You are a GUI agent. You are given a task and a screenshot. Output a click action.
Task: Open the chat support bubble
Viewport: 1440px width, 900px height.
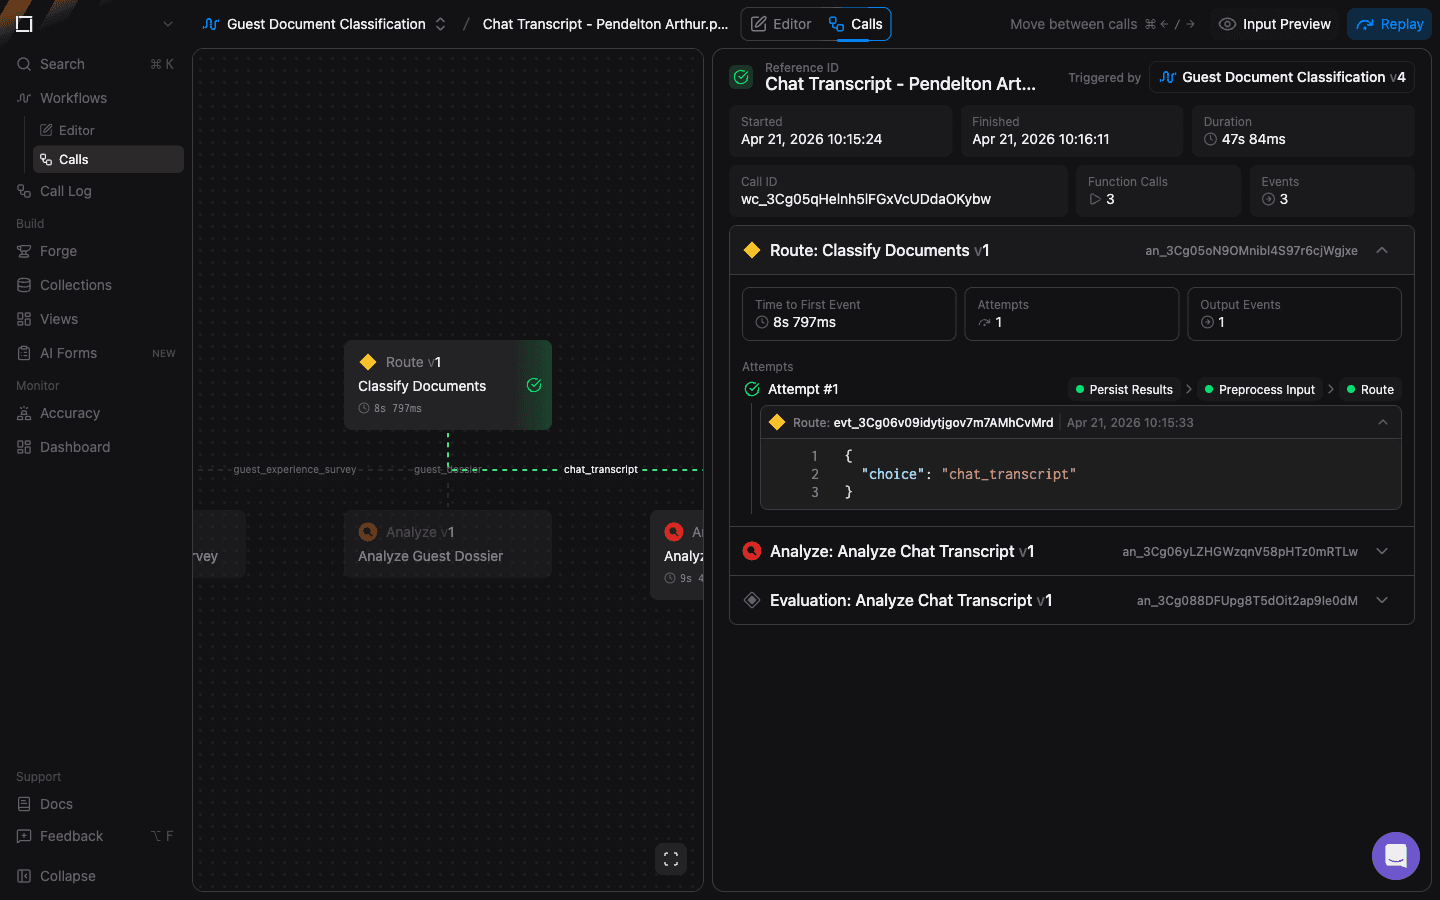pos(1395,856)
